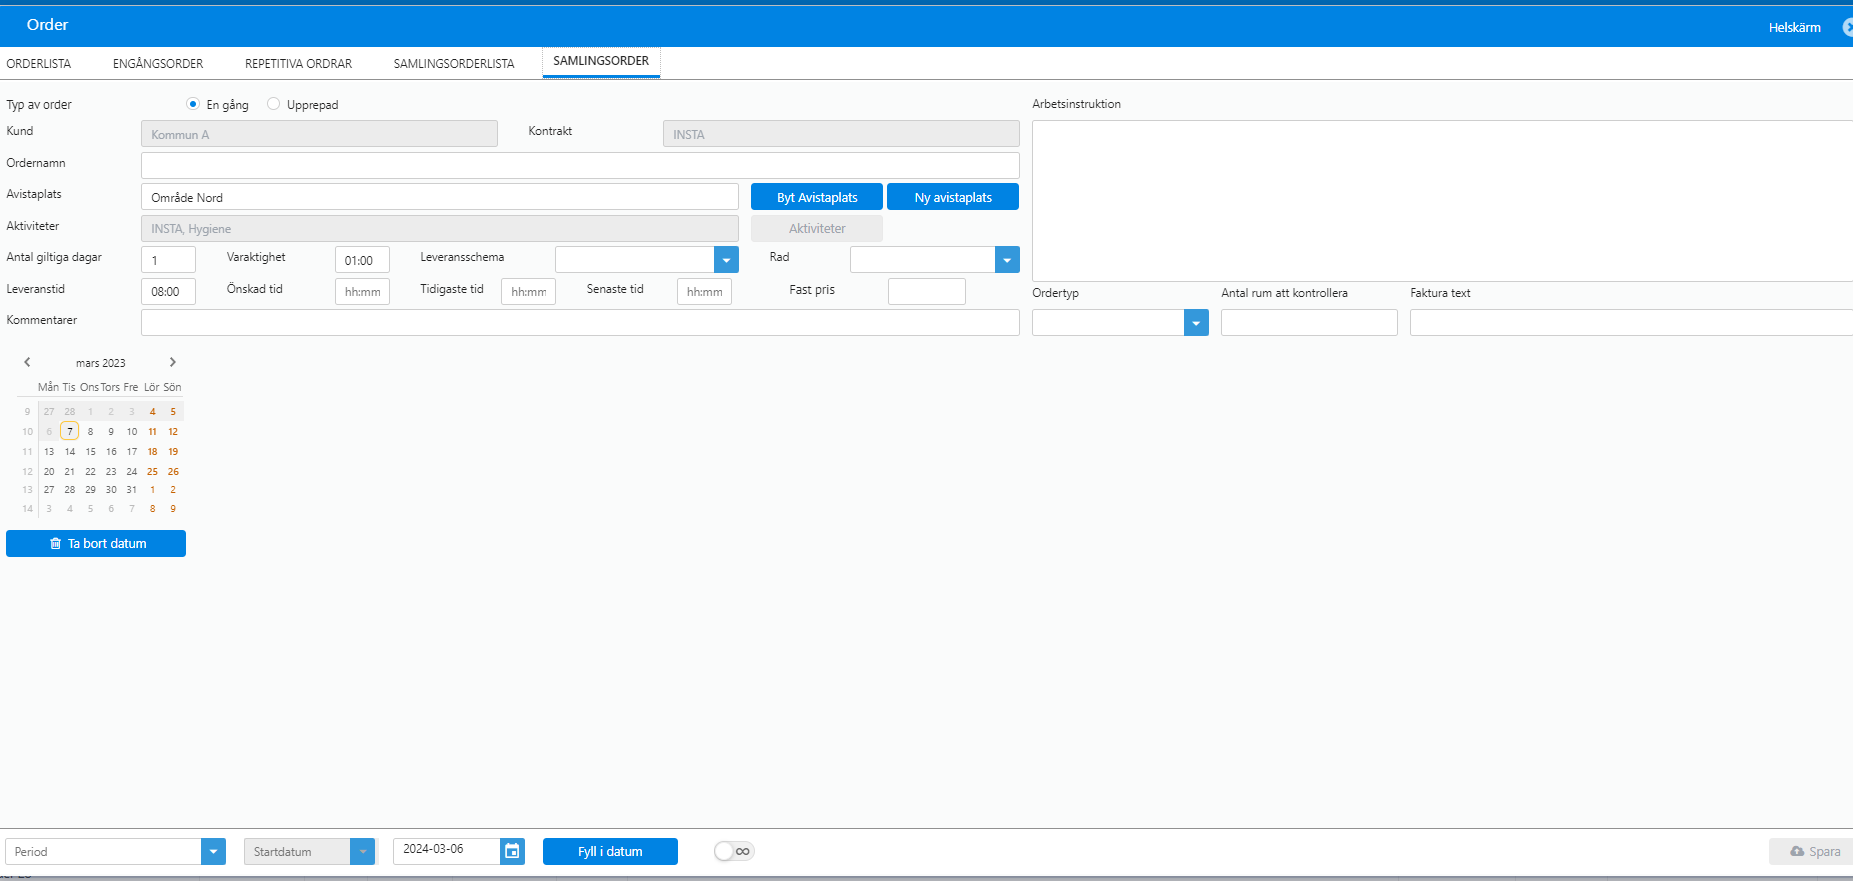
Task: Expand the Startdatum dropdown
Action: 362,852
